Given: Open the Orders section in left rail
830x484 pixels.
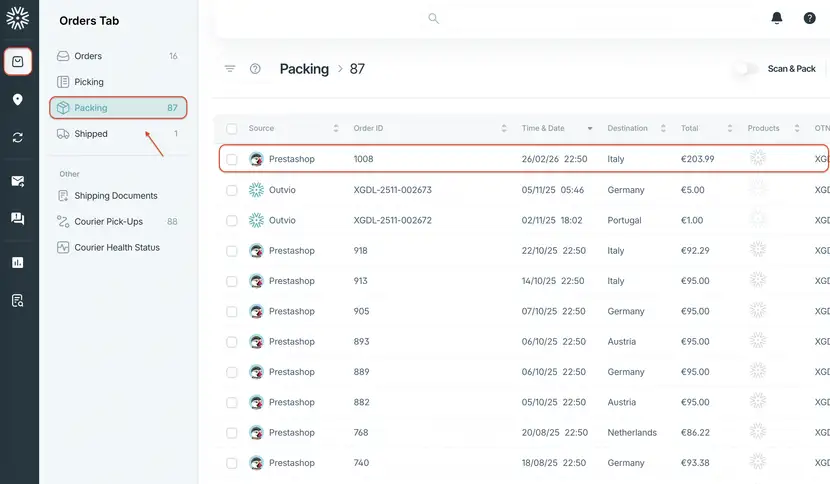Looking at the screenshot, I should click(x=17, y=61).
